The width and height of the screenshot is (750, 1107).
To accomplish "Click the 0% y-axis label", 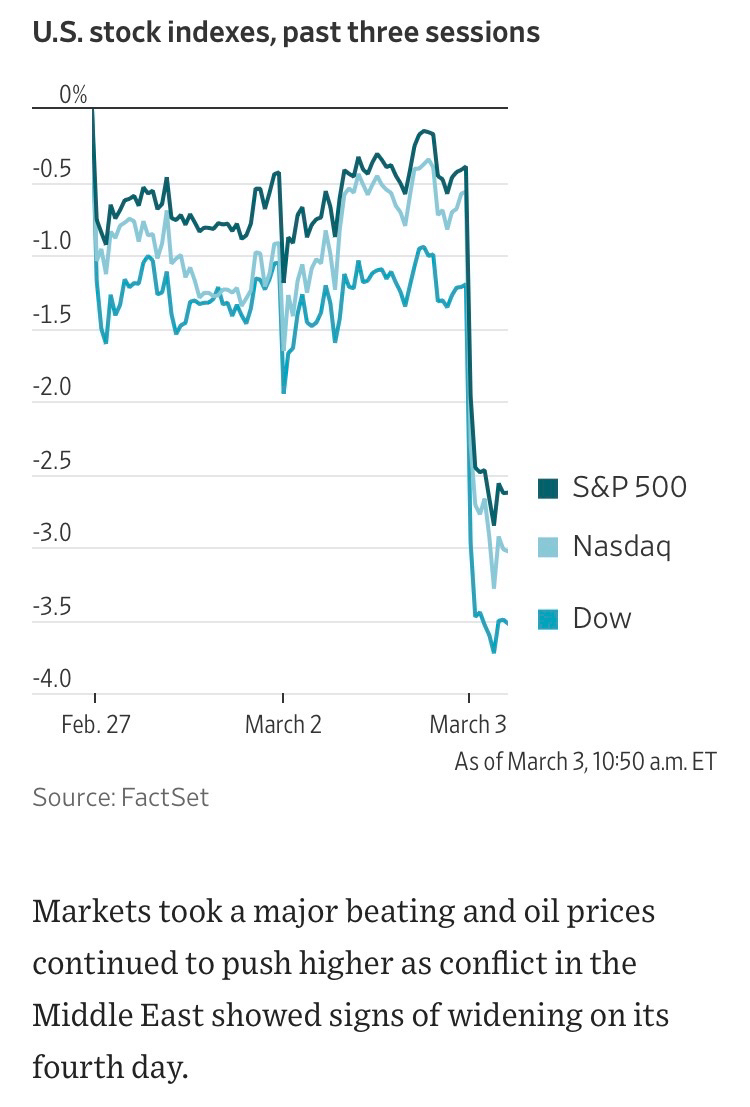I will [73, 96].
